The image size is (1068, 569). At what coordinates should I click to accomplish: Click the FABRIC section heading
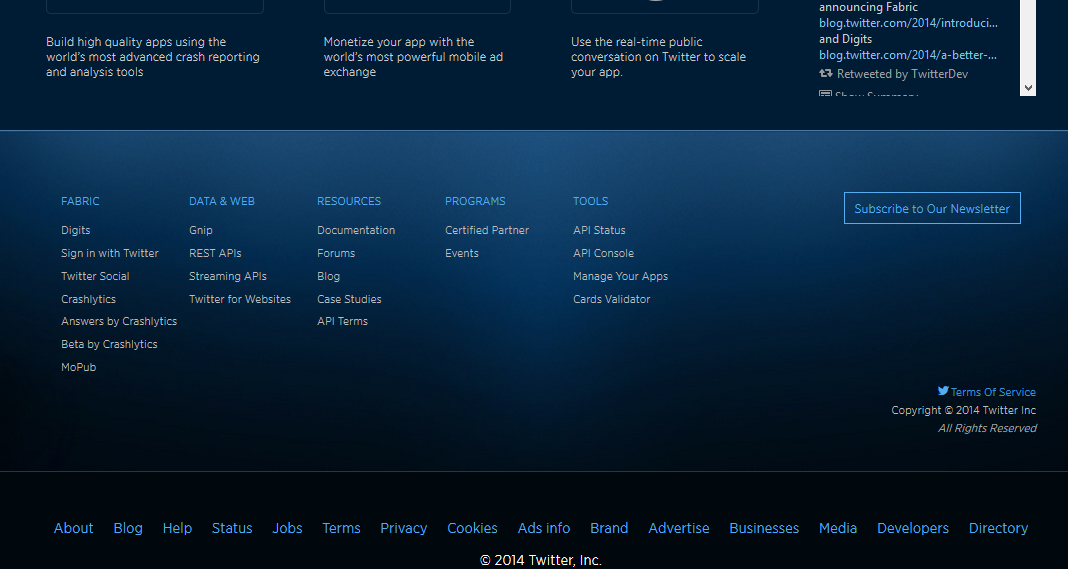80,201
